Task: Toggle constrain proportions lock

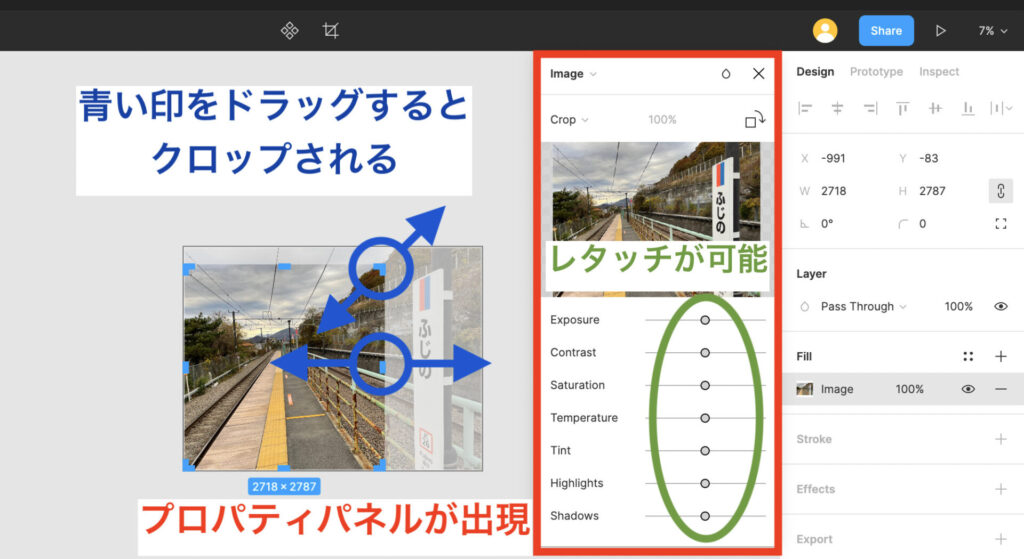Action: (1000, 191)
